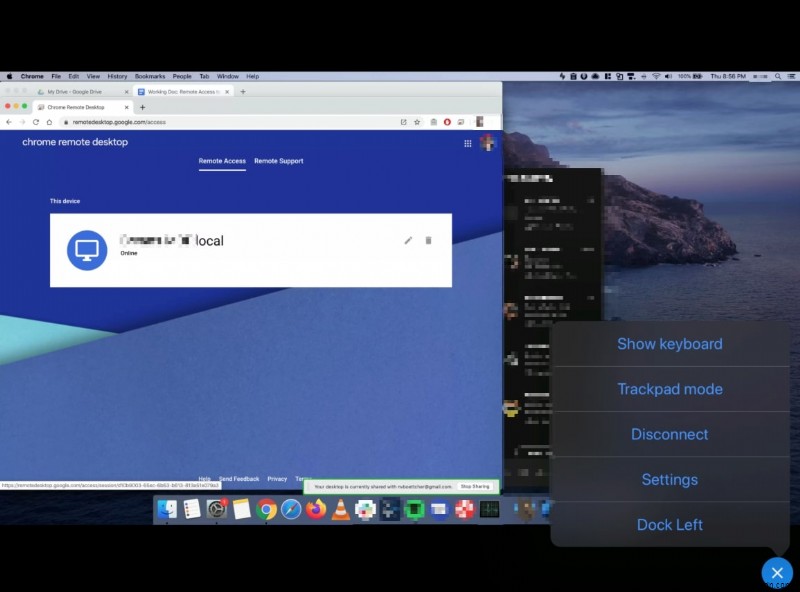Viewport: 800px width, 592px height.
Task: Click the computer monitor icon on the device card
Action: pos(86,250)
